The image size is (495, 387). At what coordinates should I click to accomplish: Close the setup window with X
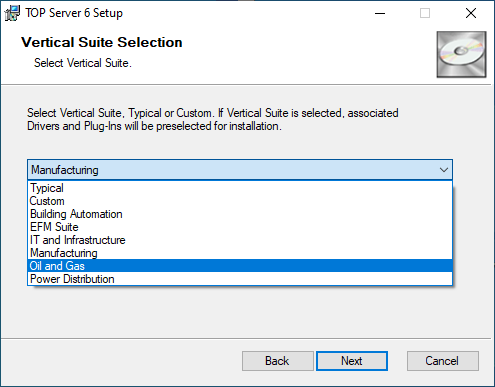click(x=471, y=13)
